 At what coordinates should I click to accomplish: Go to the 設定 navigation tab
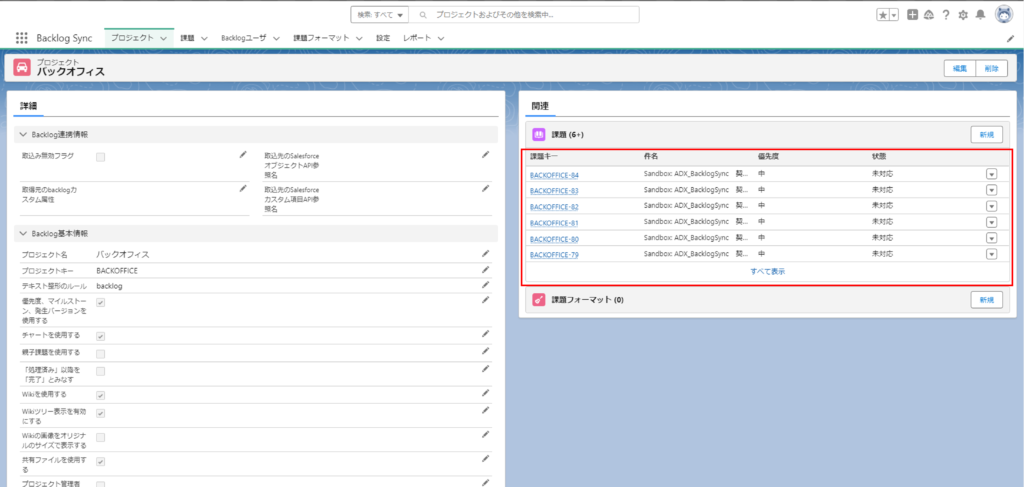(383, 38)
